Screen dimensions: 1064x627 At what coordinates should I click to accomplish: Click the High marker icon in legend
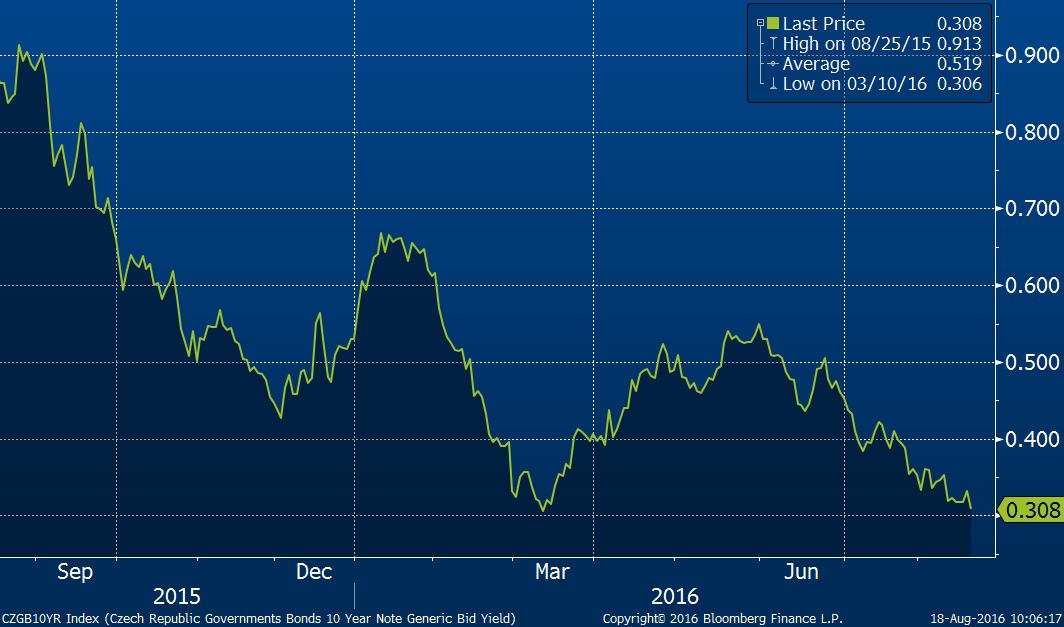tap(773, 44)
